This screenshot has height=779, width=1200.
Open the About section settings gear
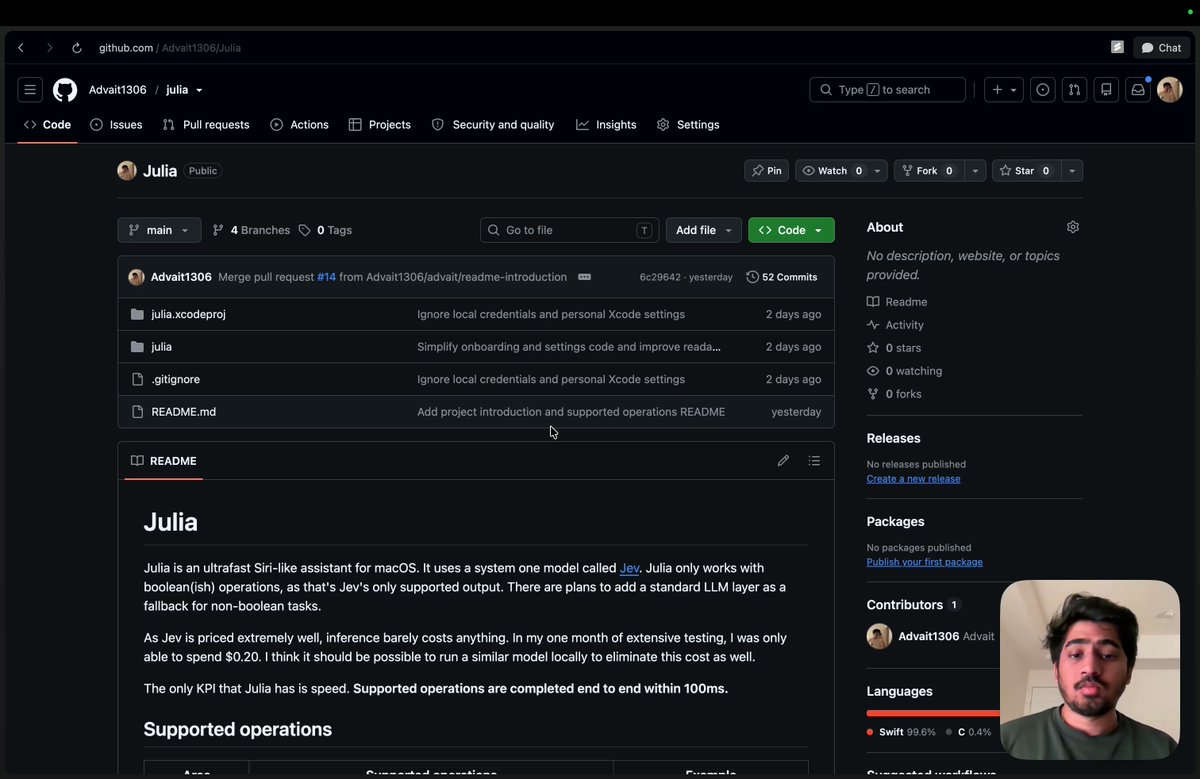click(x=1073, y=227)
